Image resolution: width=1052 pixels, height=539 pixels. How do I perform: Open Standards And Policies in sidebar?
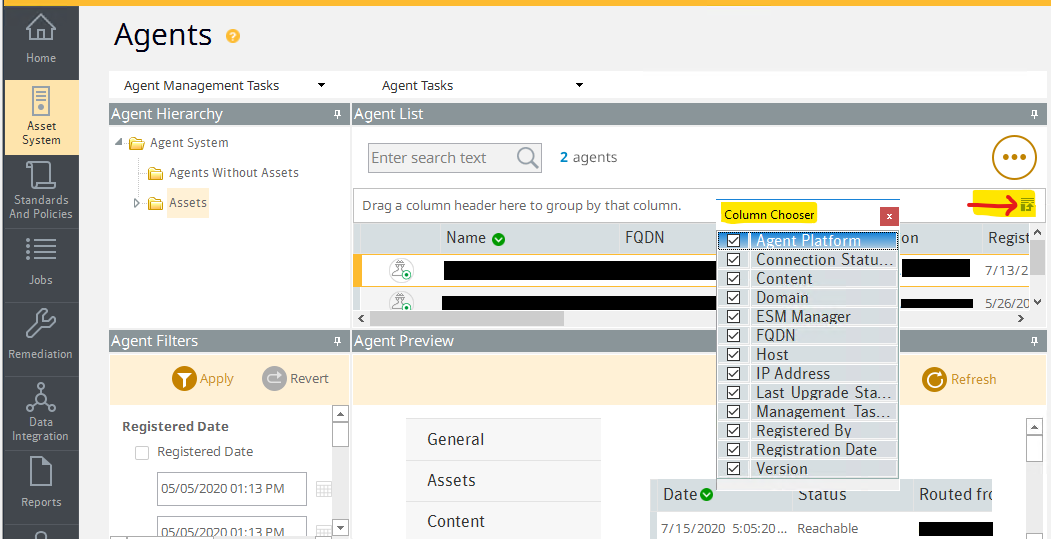[x=41, y=190]
